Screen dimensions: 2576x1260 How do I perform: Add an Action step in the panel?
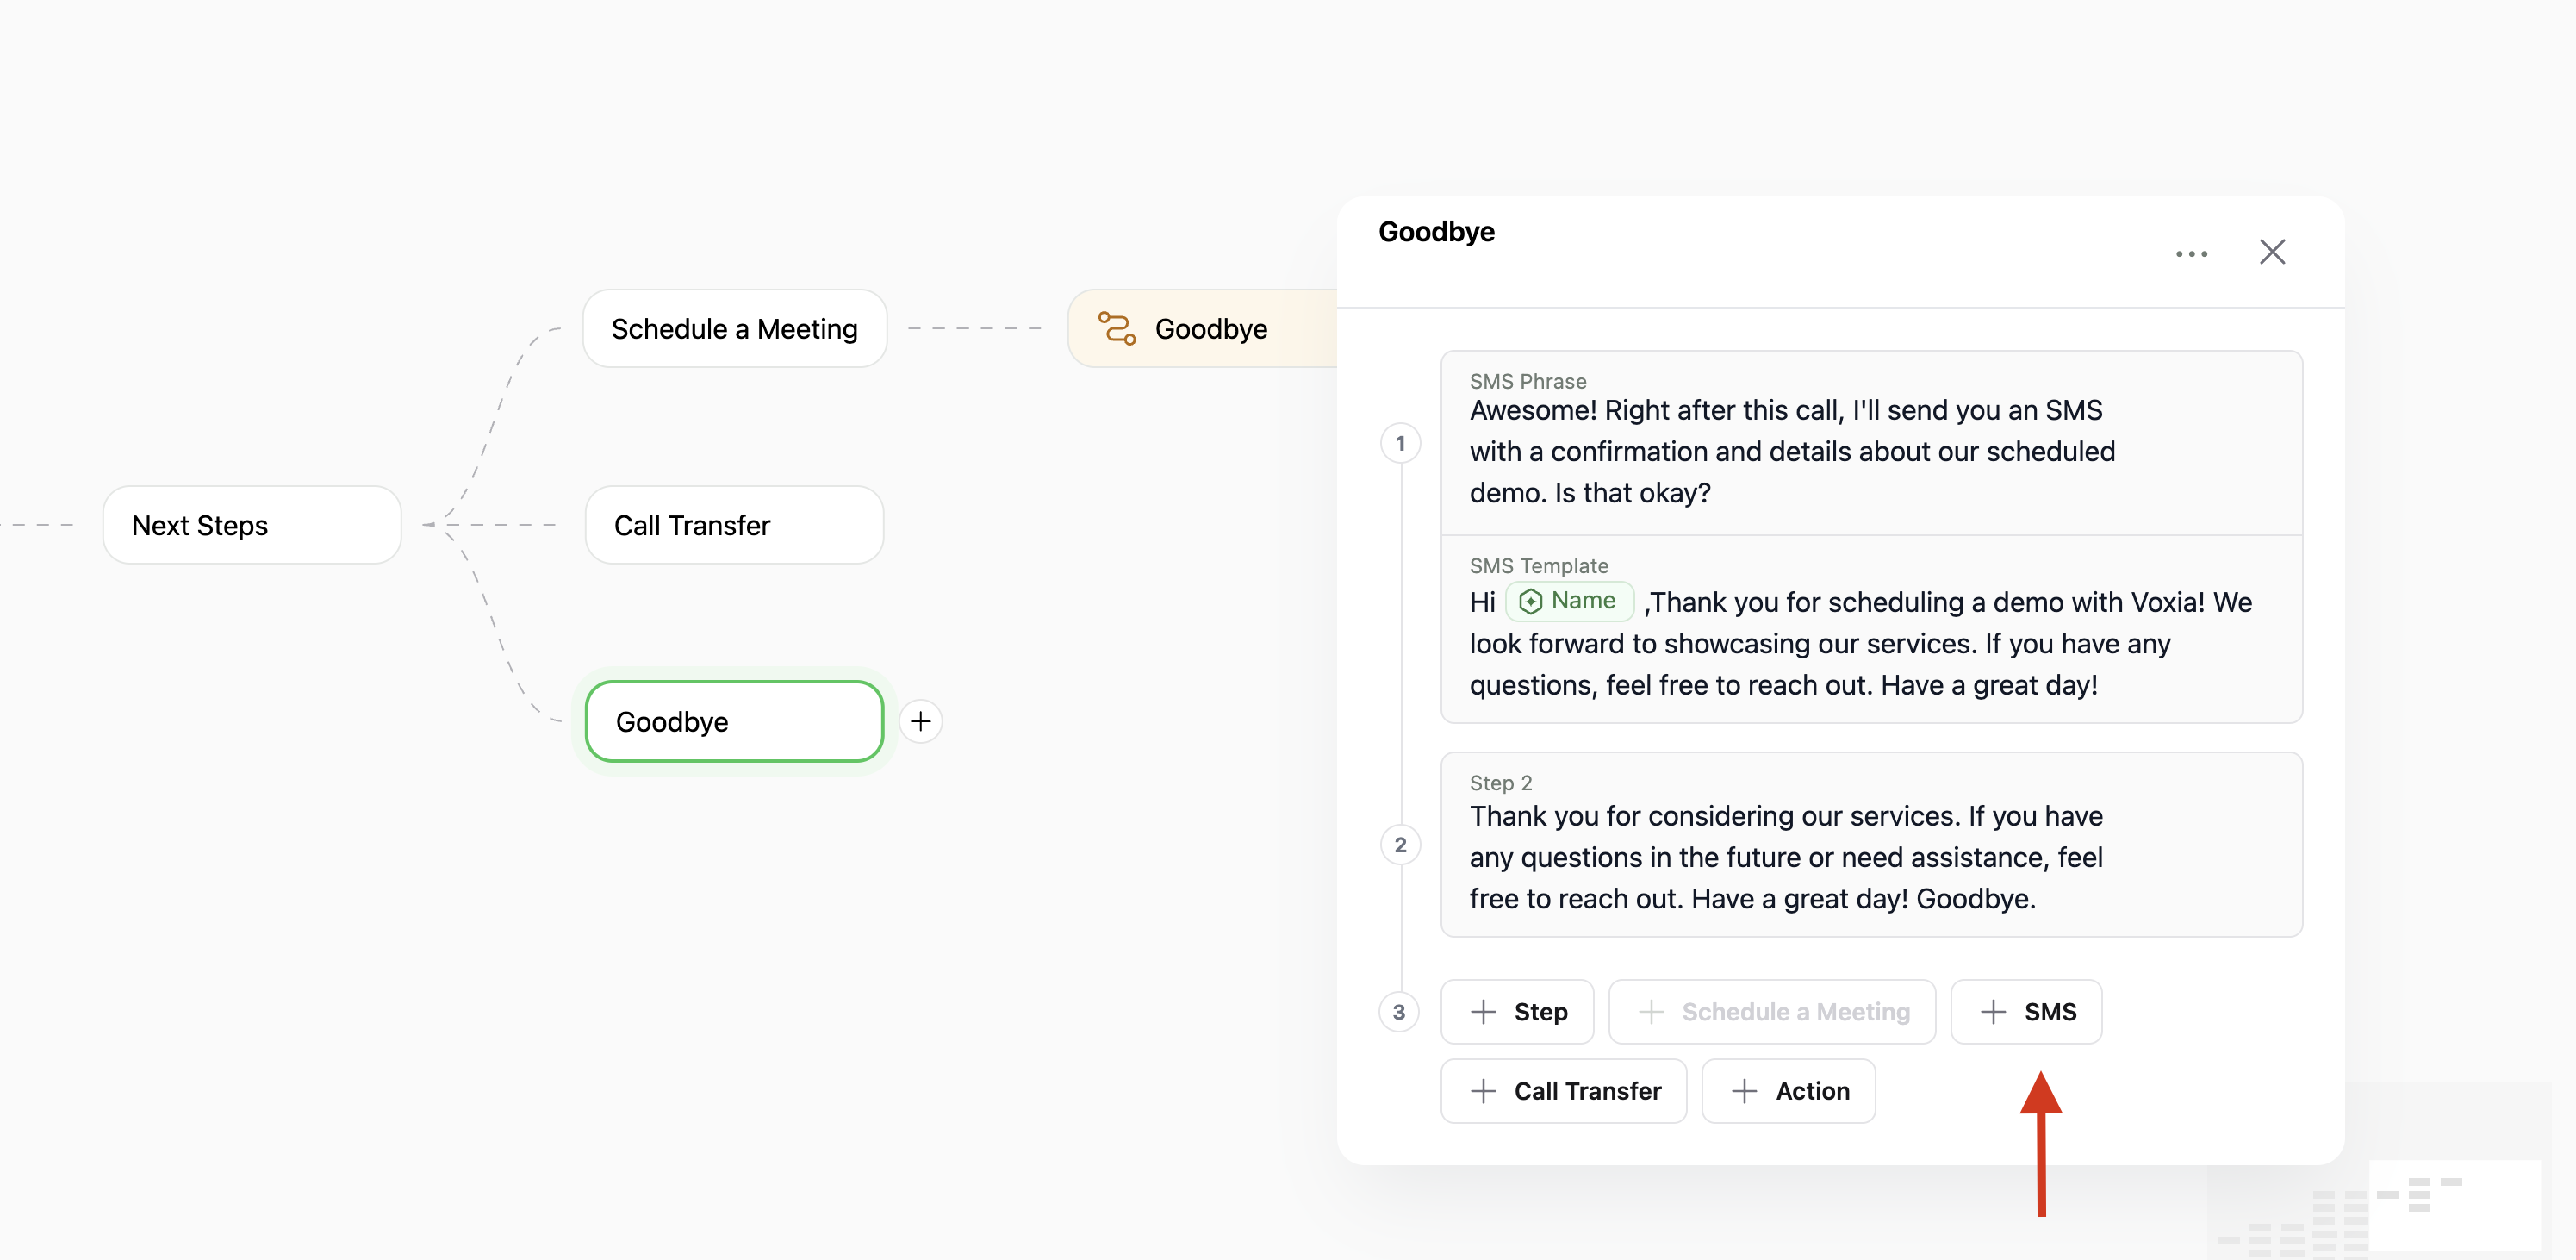(x=1788, y=1090)
